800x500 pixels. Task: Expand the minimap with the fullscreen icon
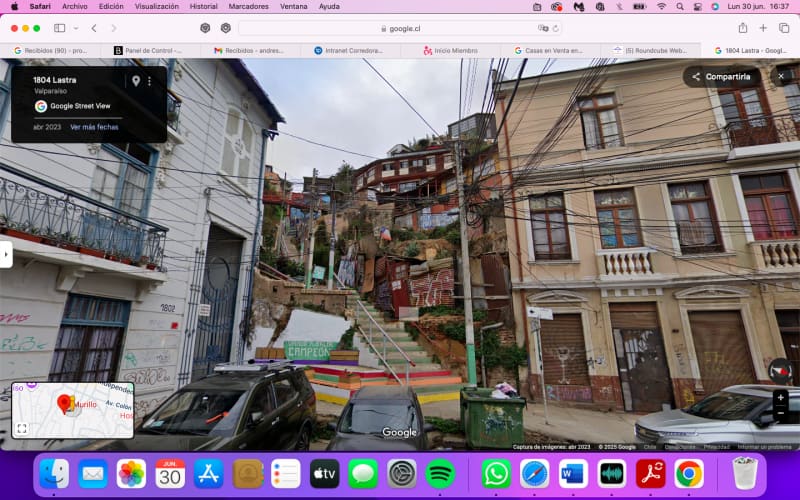point(21,429)
